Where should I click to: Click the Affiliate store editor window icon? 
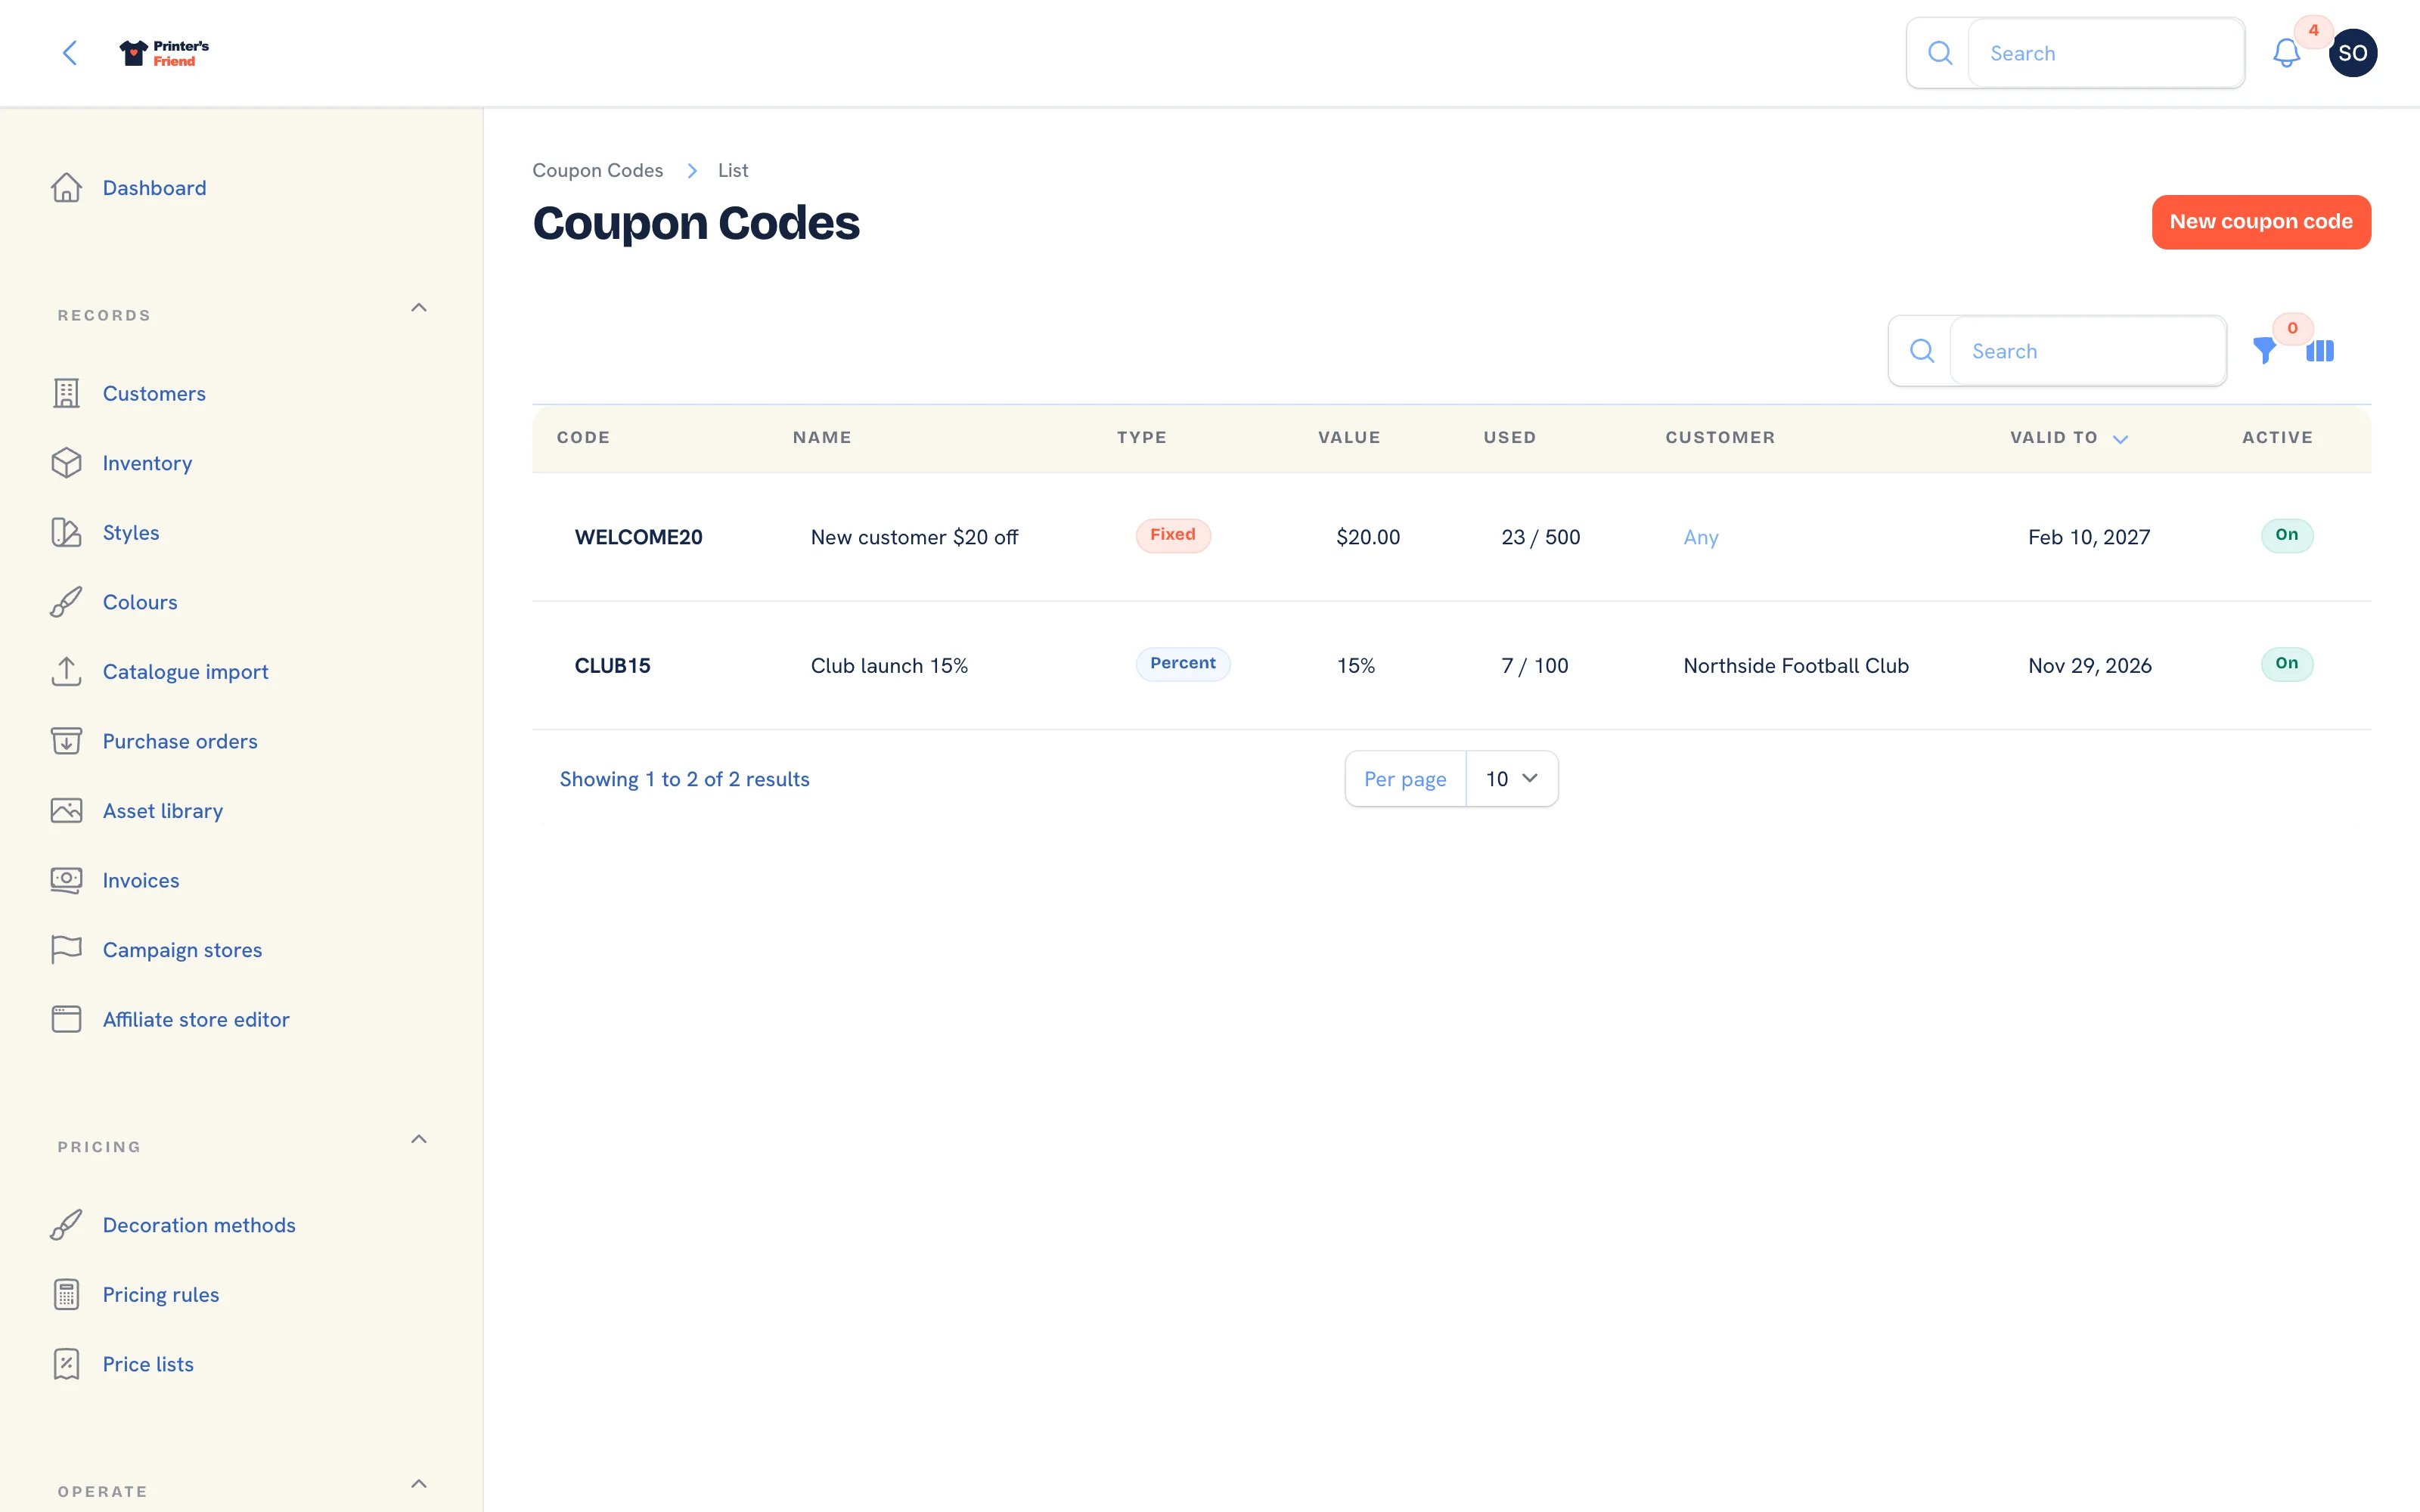[66, 1019]
